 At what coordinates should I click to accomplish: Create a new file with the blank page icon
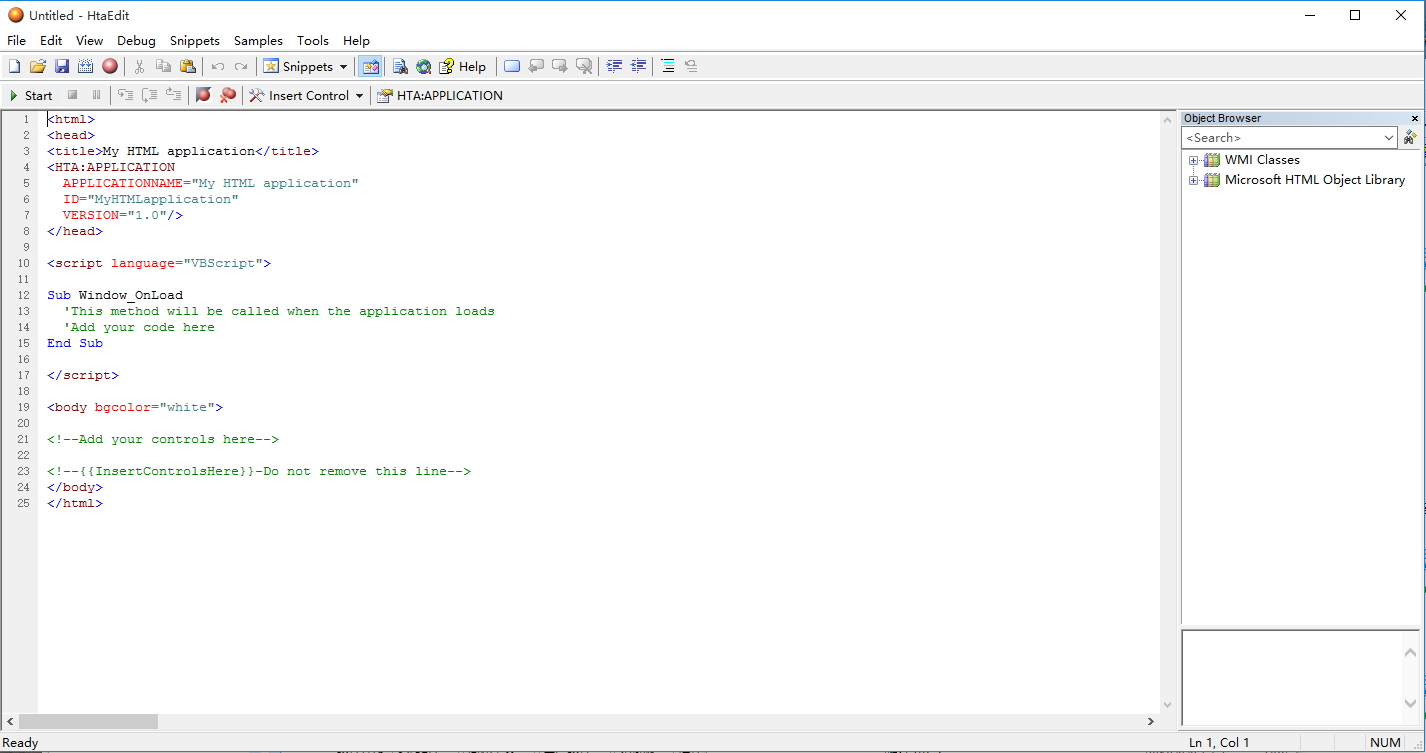pos(14,66)
